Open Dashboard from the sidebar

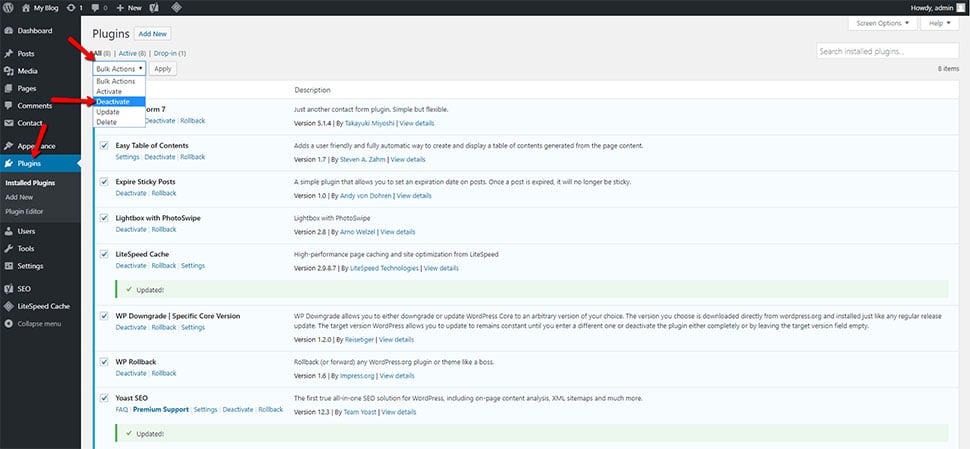tap(35, 31)
